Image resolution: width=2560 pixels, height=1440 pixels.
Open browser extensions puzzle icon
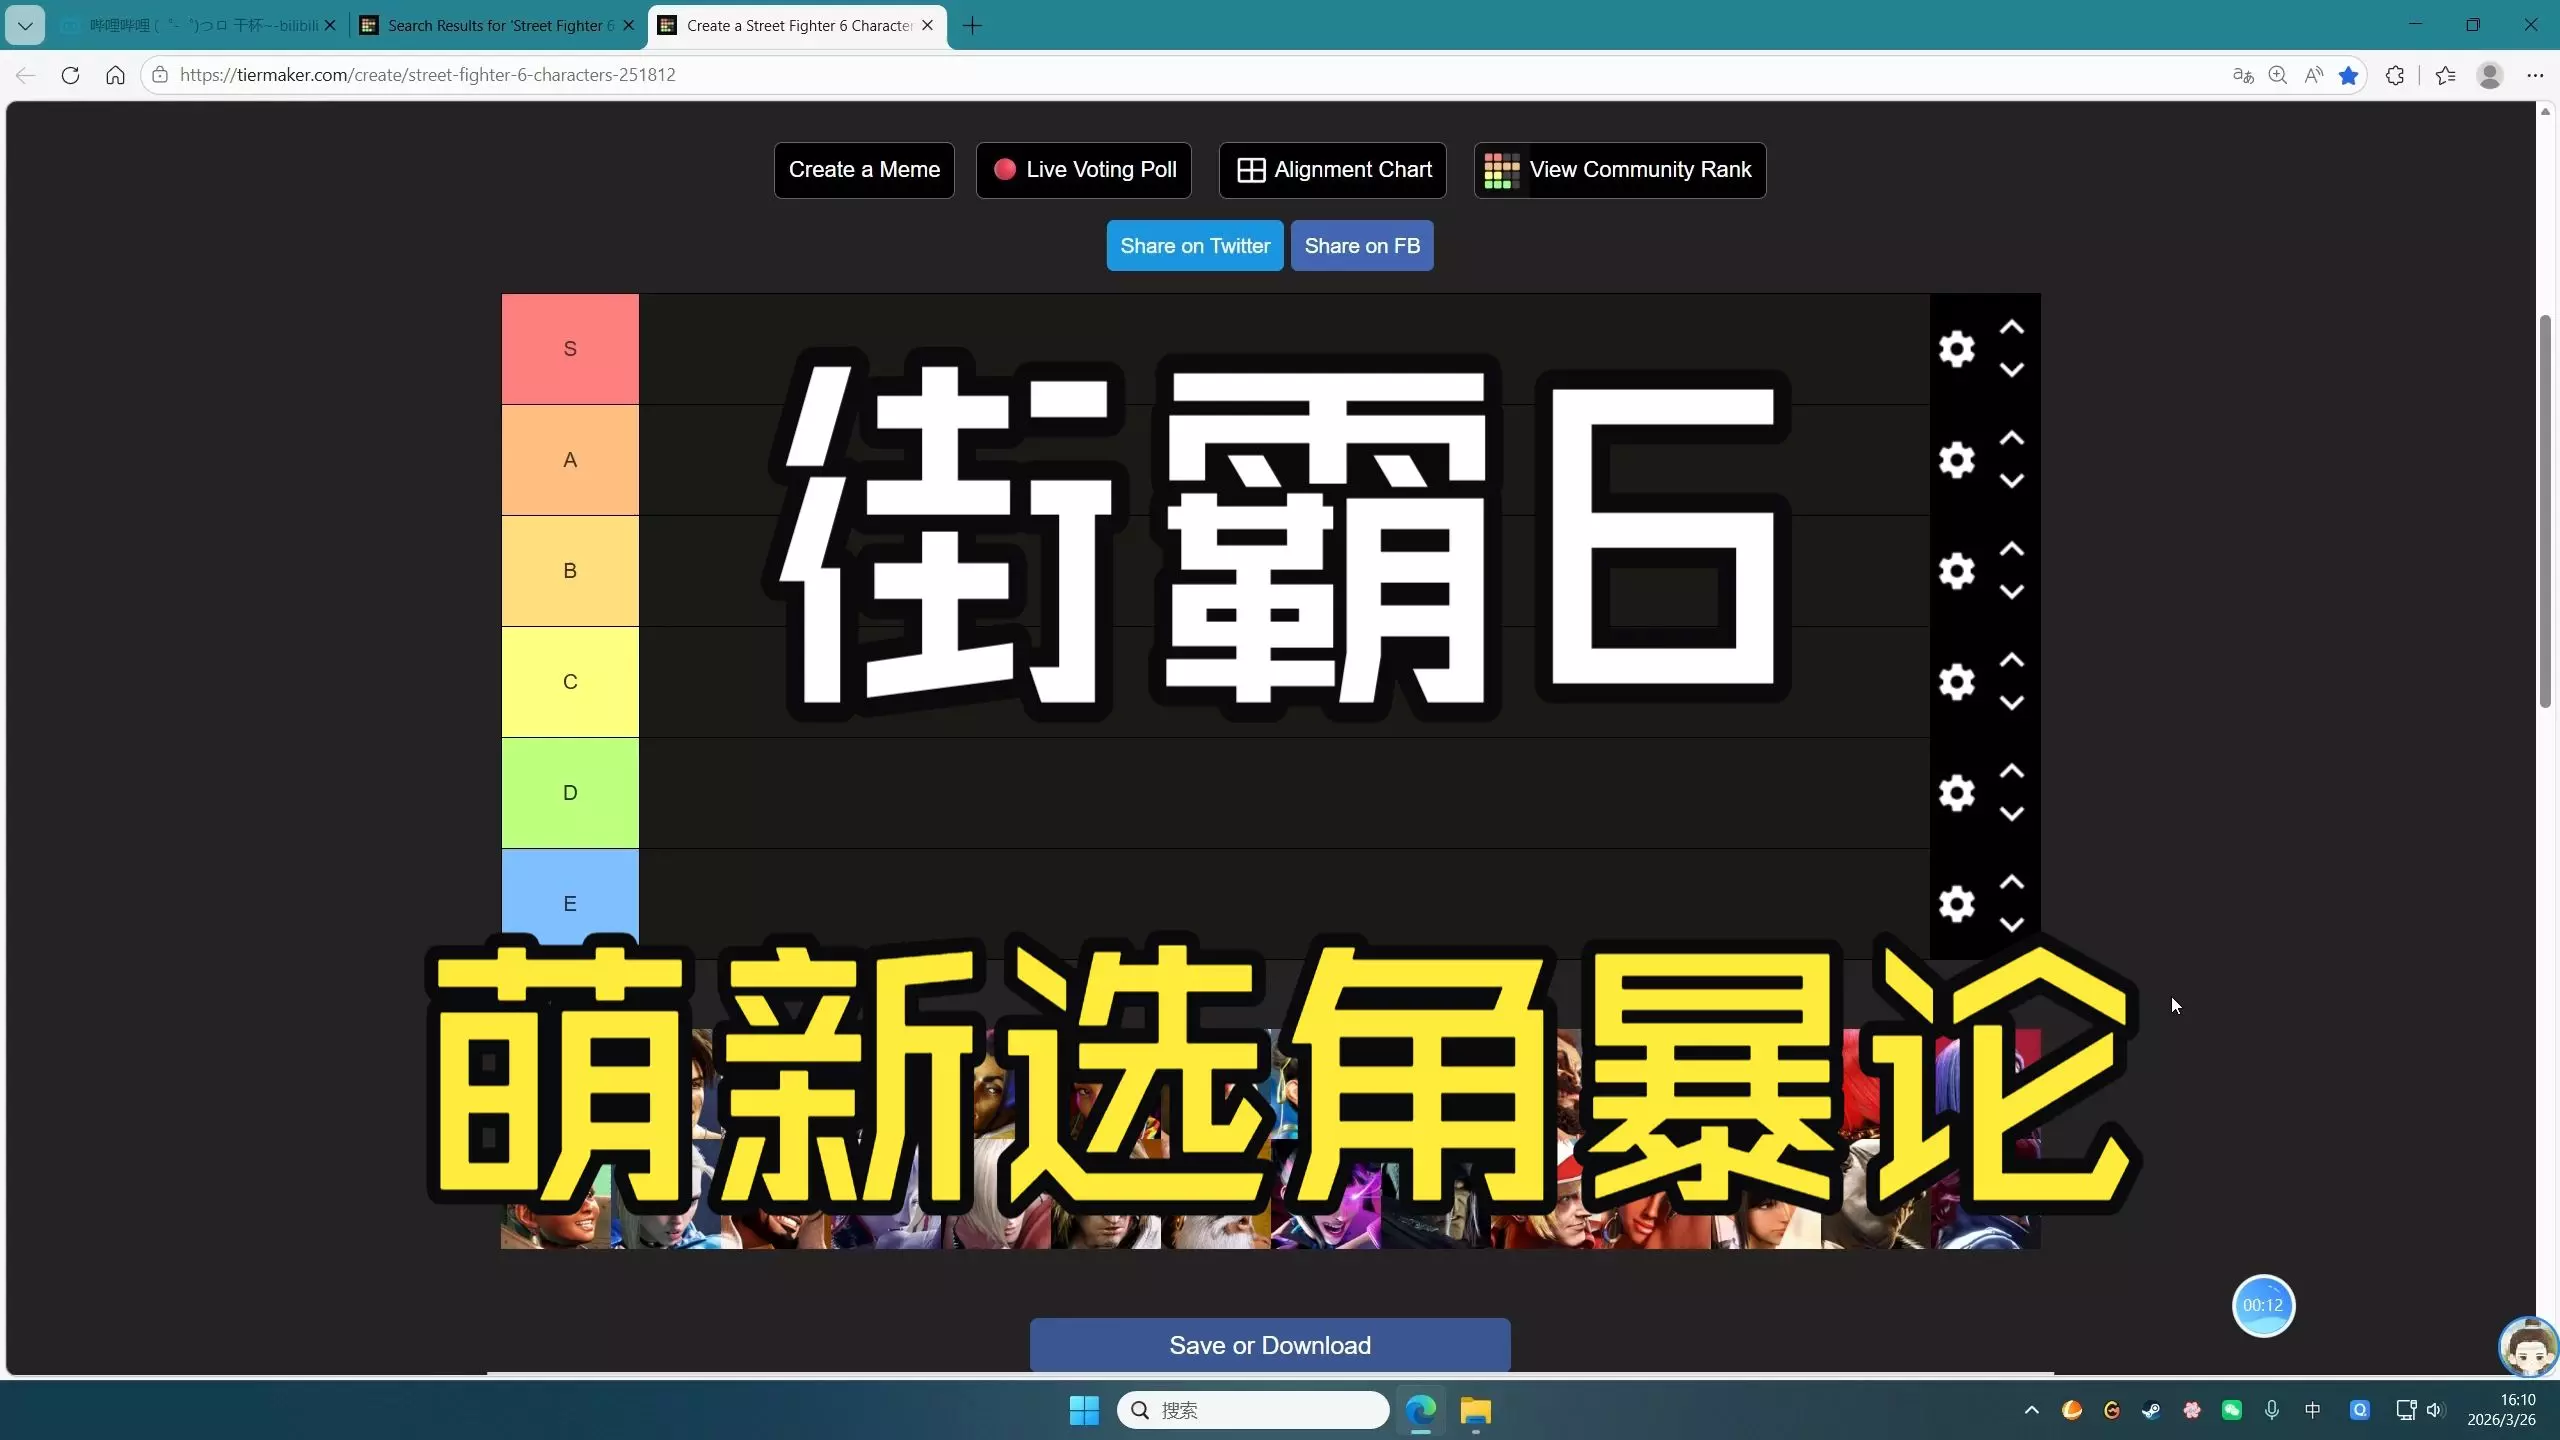coord(2394,75)
